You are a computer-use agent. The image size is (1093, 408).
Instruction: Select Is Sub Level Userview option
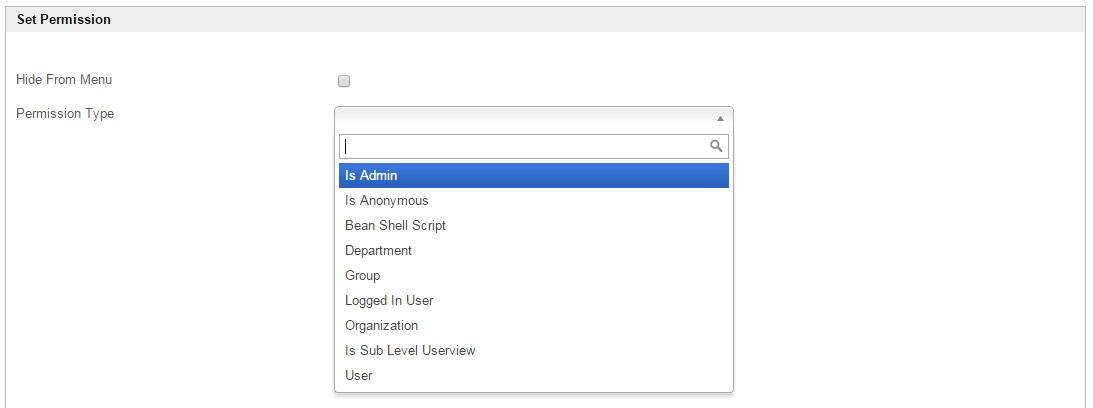[x=410, y=351]
